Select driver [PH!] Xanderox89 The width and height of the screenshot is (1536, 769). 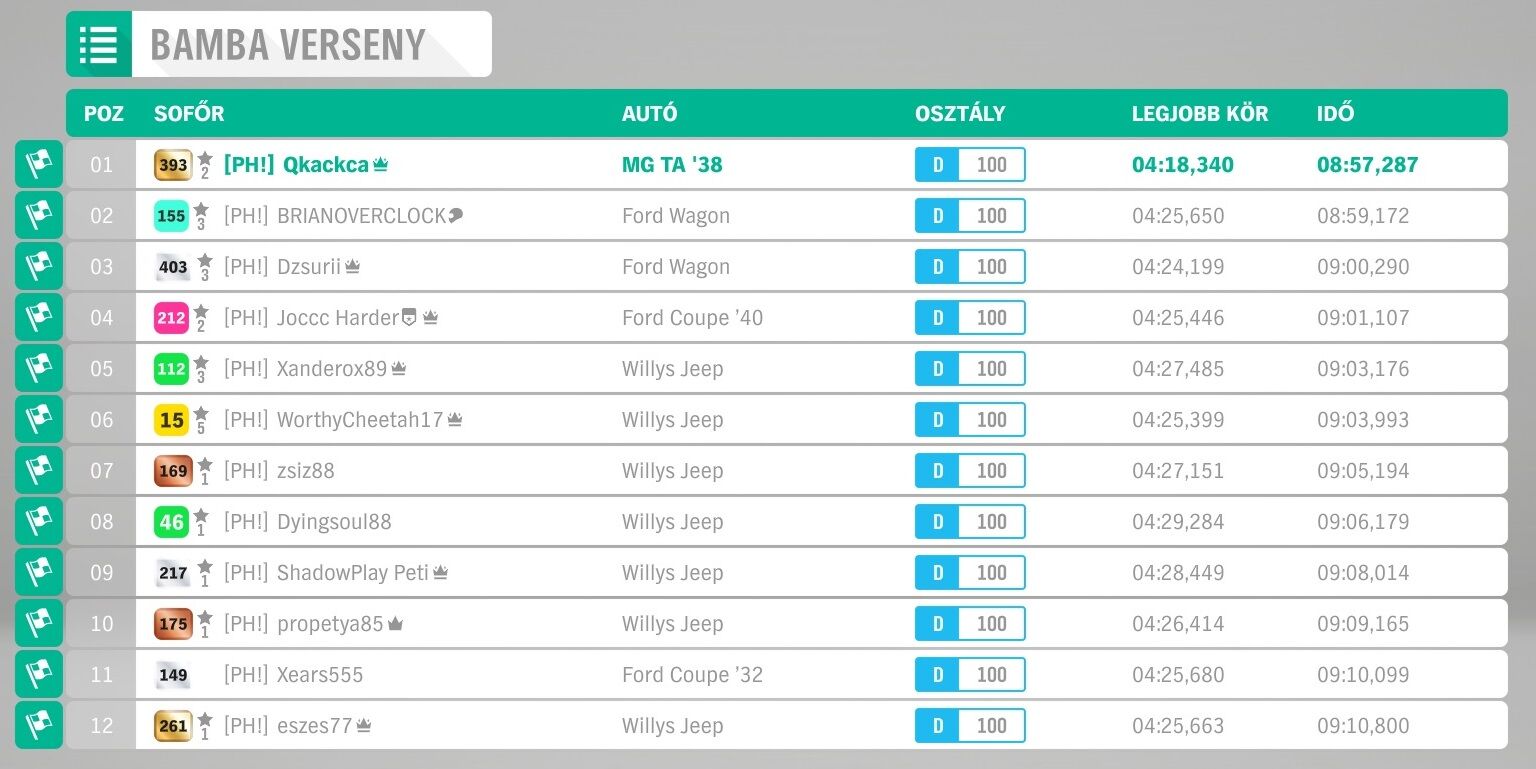click(305, 369)
